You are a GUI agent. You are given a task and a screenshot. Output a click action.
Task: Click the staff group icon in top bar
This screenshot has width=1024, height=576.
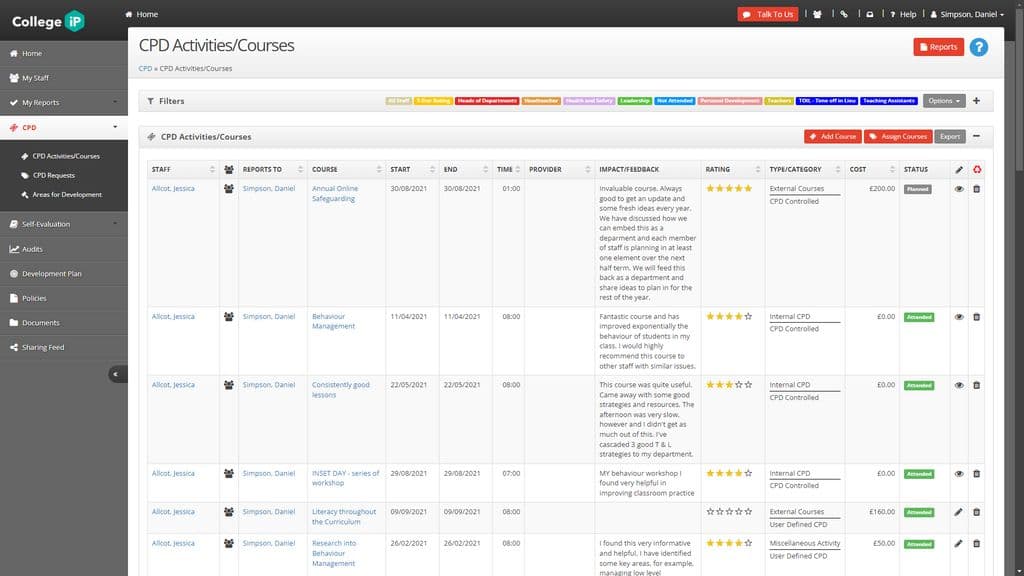[817, 14]
